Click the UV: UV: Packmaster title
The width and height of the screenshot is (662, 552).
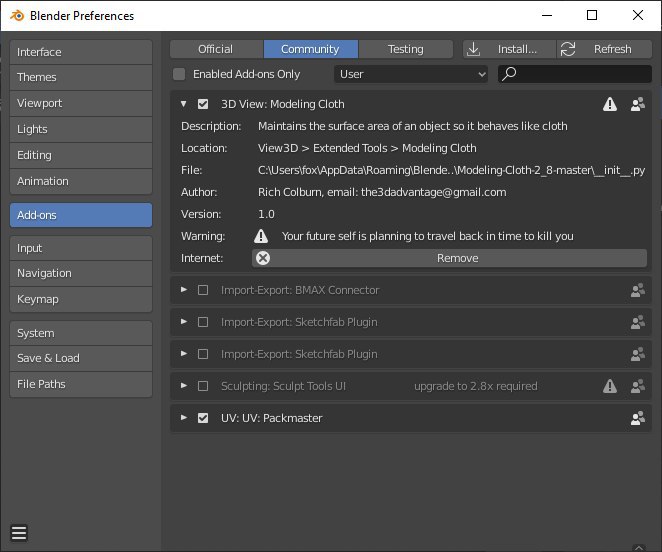point(271,418)
